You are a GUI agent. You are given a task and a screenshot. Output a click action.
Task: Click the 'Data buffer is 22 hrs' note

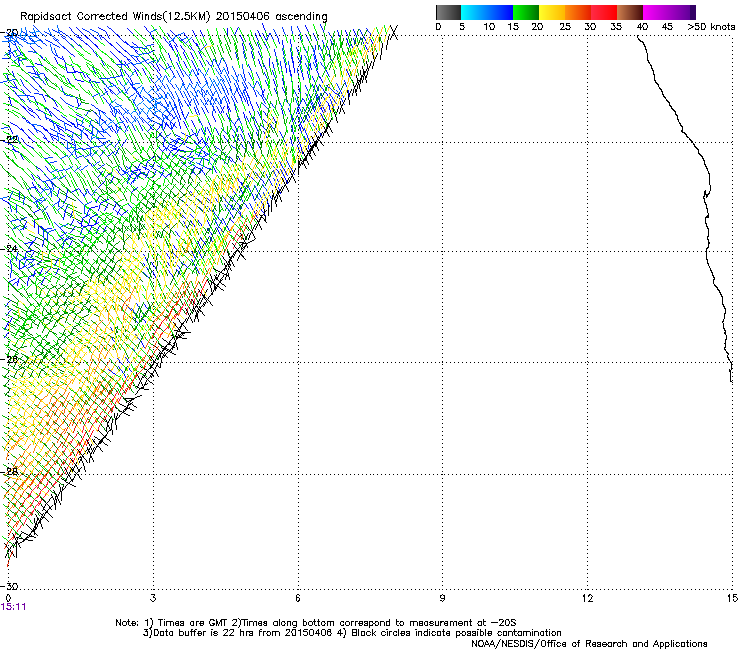(x=202, y=633)
